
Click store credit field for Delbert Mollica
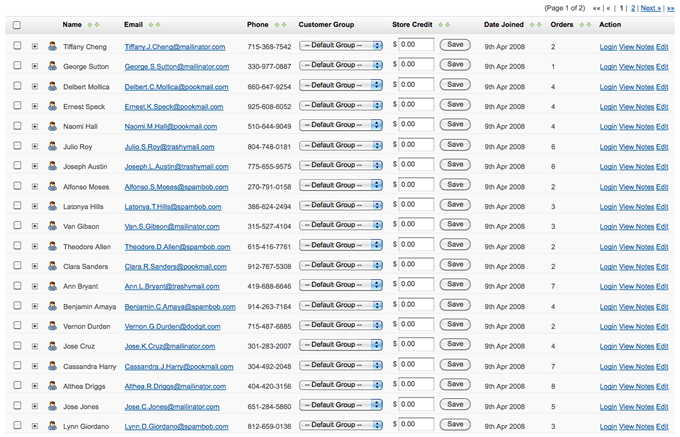[x=416, y=85]
